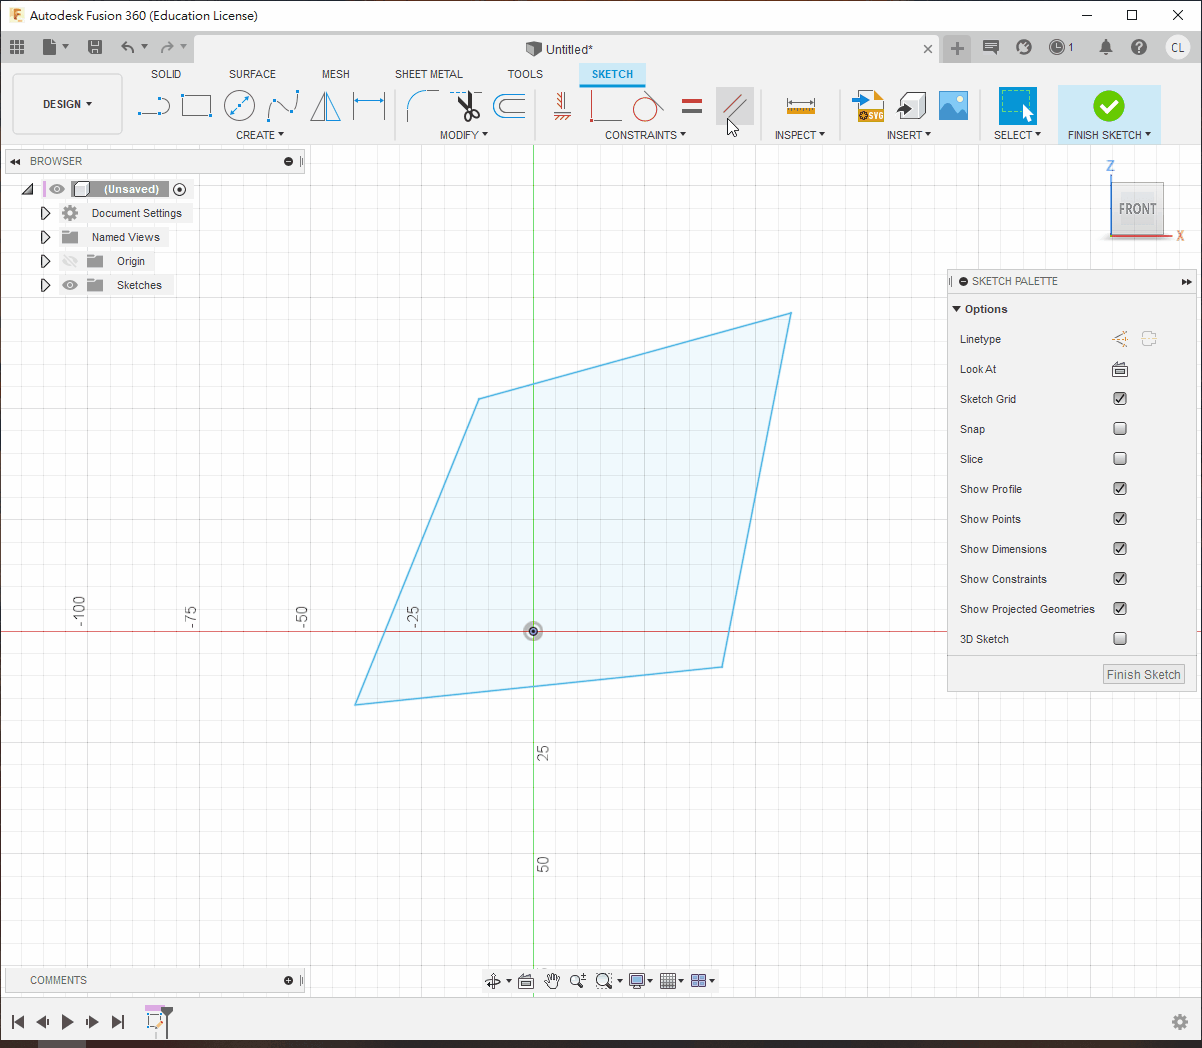Screen dimensions: 1202x1048
Task: Disable the Sketch Grid checkbox
Action: click(x=1120, y=399)
